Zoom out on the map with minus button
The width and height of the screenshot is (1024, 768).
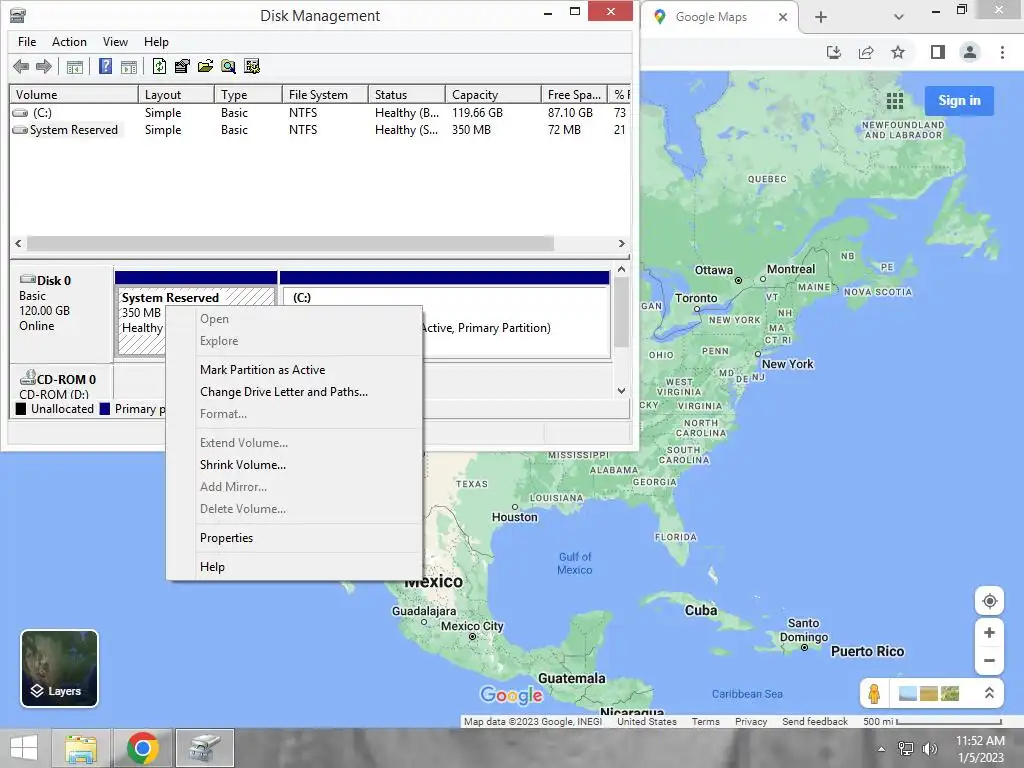click(x=989, y=660)
